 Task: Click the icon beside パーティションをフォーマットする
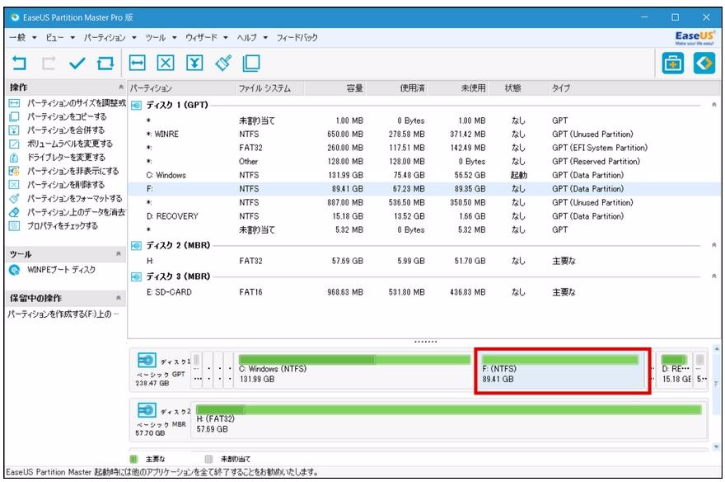14,198
